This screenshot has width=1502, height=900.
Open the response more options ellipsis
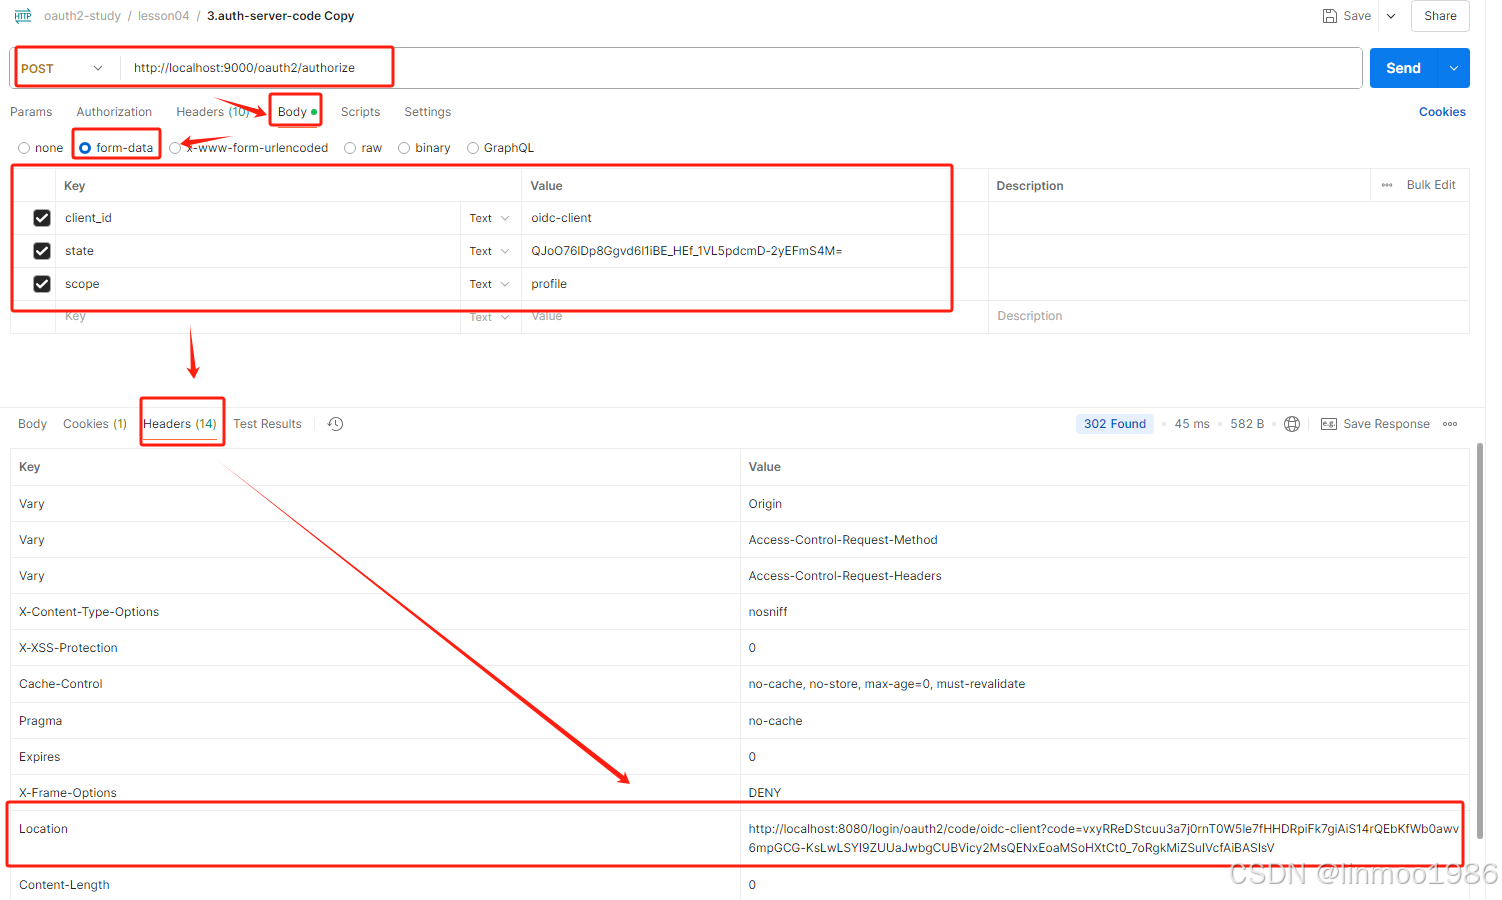(1450, 424)
